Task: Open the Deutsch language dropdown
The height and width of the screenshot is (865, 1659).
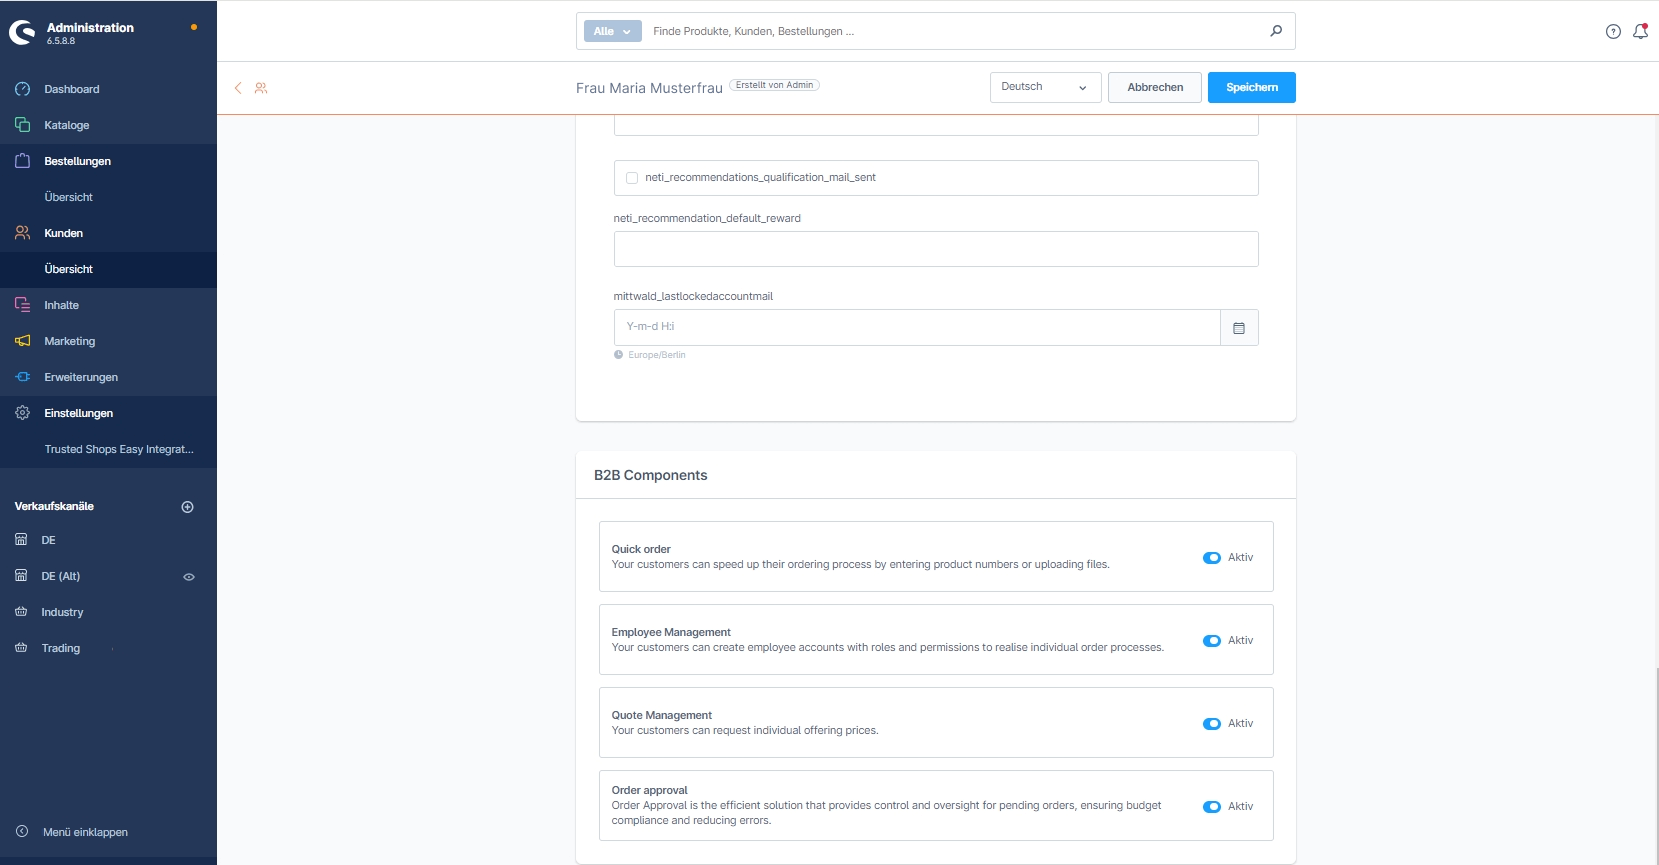Action: (1045, 87)
